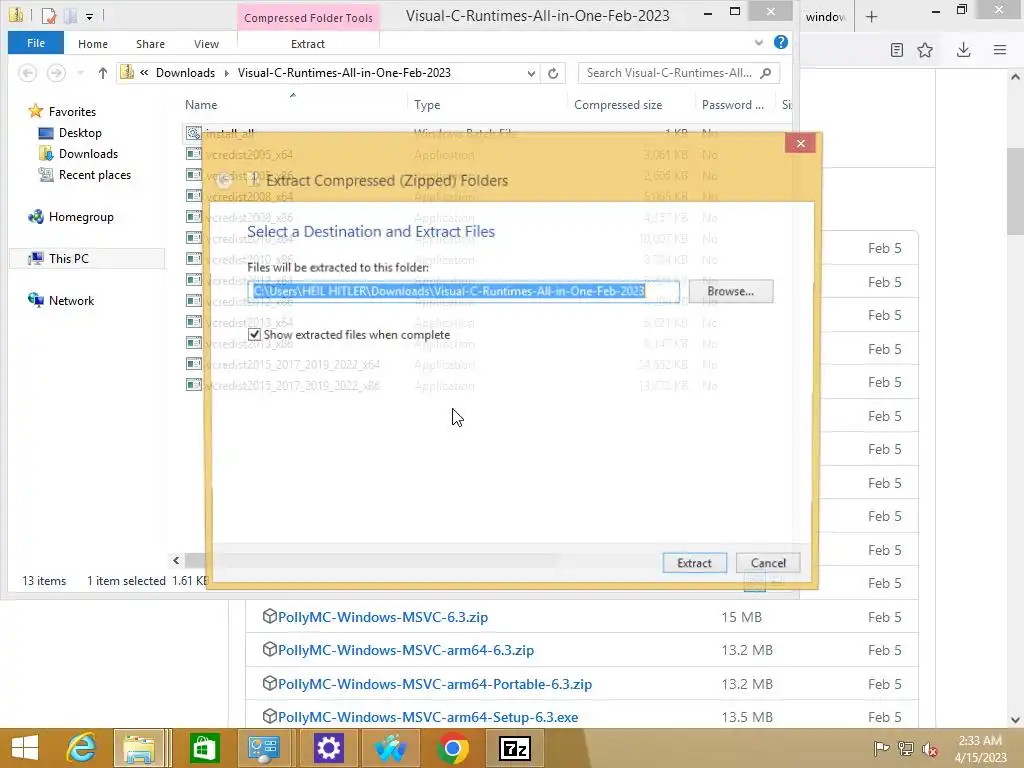Click the network icon in the system tray
Viewport: 1024px width, 768px height.
coord(906,748)
